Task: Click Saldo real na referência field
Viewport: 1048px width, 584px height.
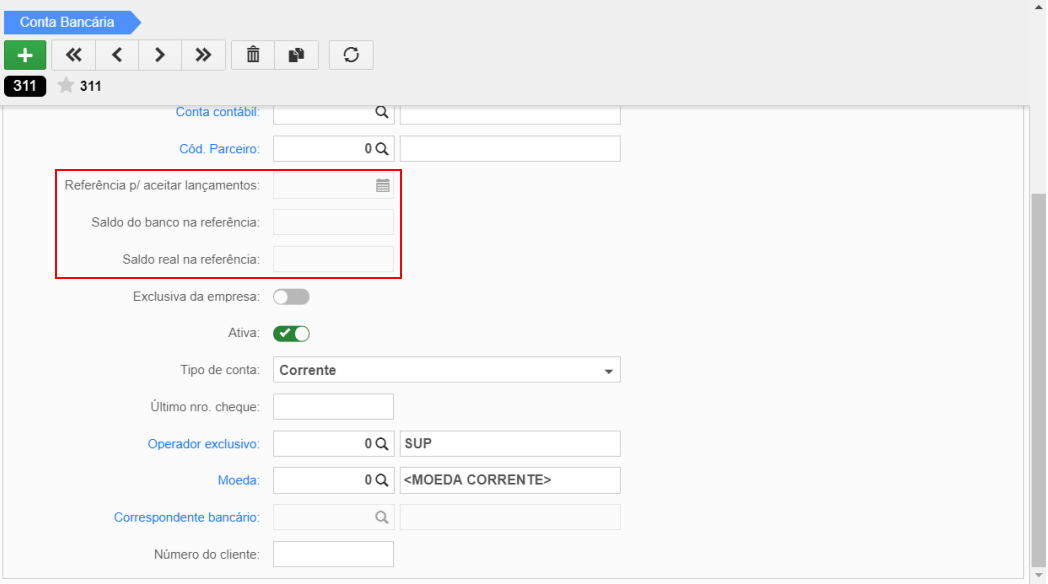Action: (x=333, y=259)
